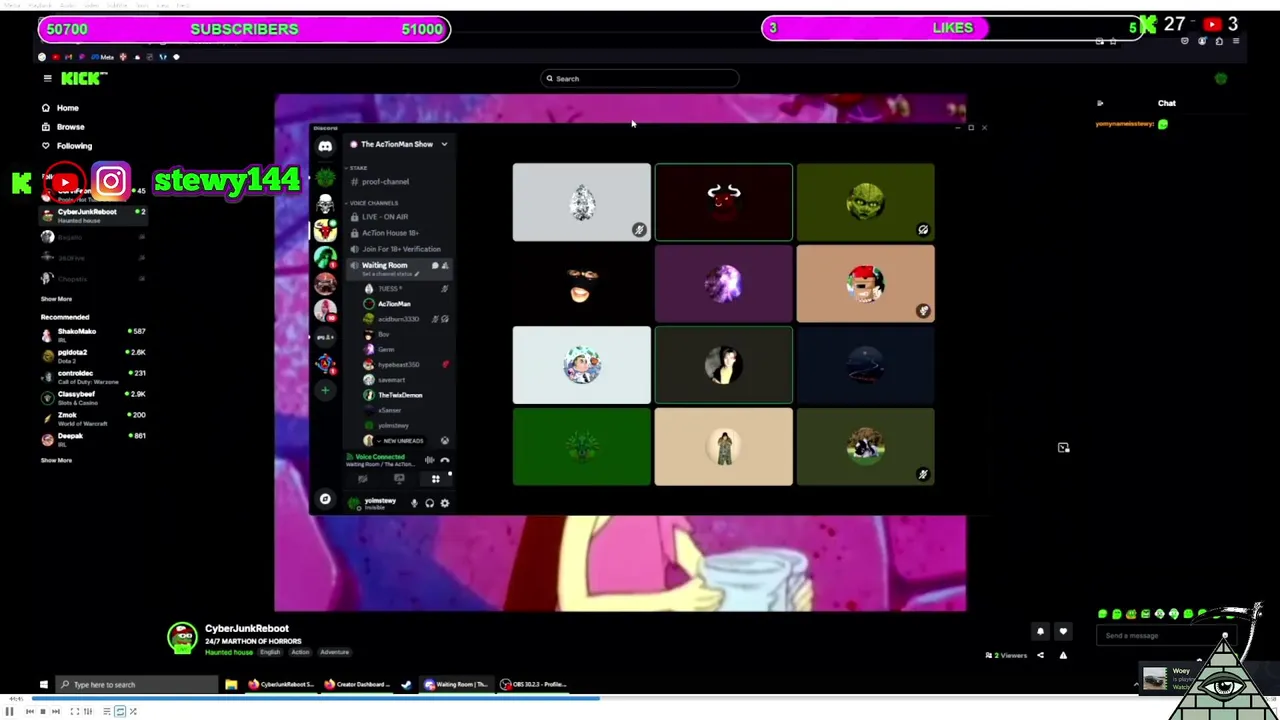Select hypebeast350 in voice list
Viewport: 1280px width, 720px height.
pyautogui.click(x=398, y=365)
